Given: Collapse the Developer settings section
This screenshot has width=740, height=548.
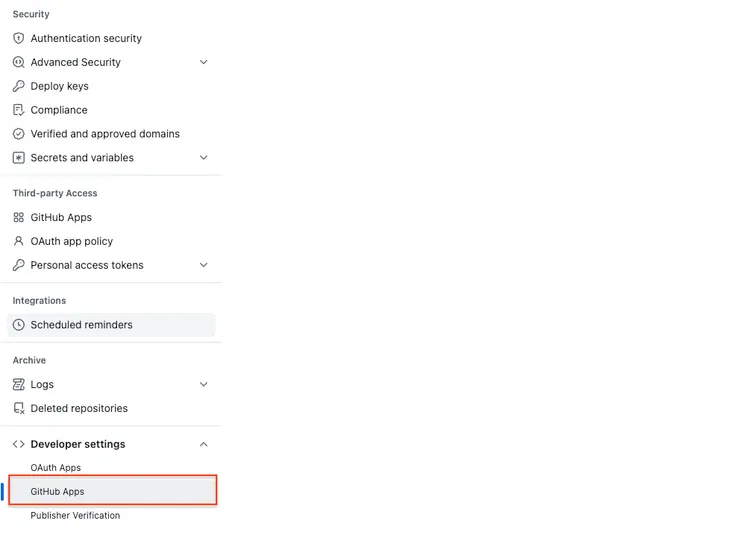Looking at the screenshot, I should pyautogui.click(x=204, y=444).
